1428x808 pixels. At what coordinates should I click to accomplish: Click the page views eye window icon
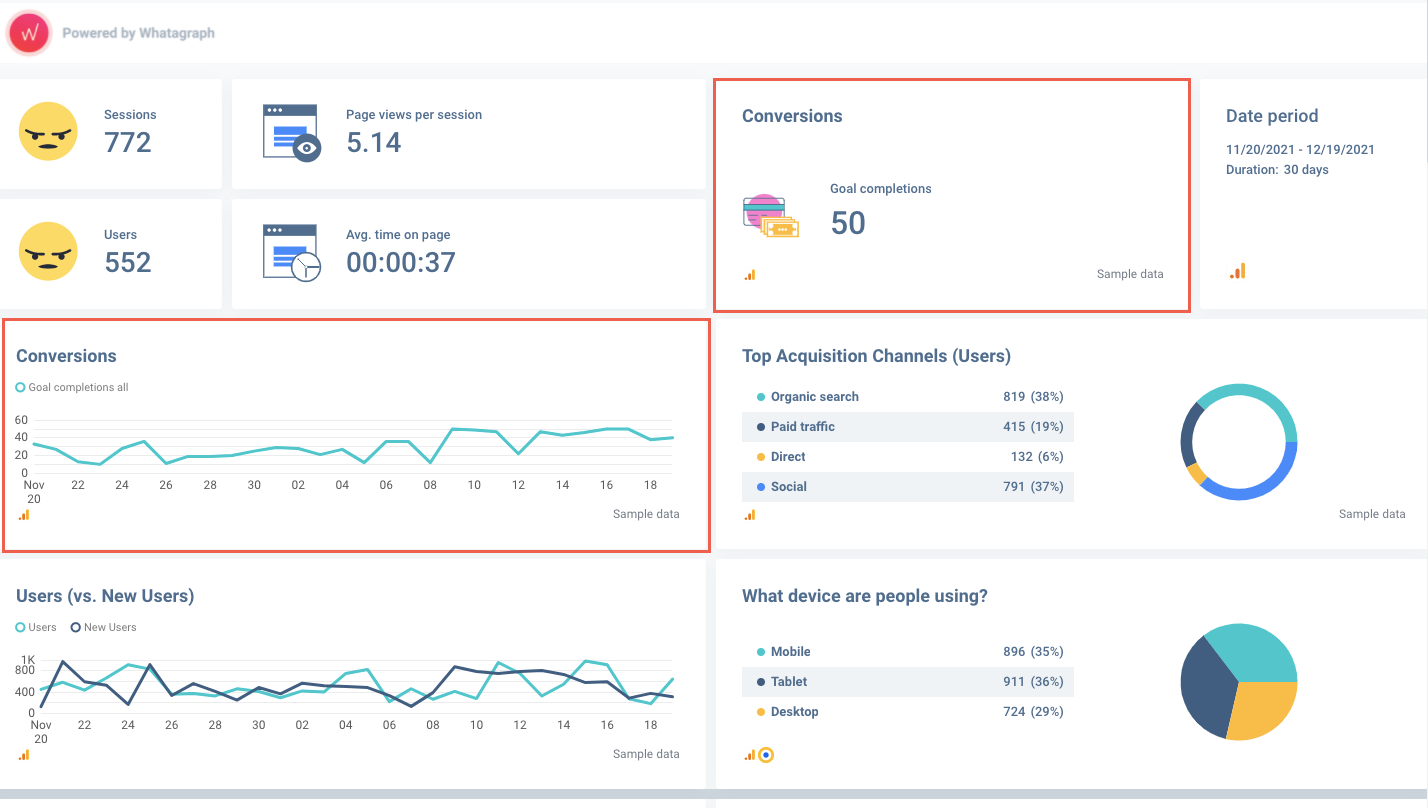pos(292,132)
